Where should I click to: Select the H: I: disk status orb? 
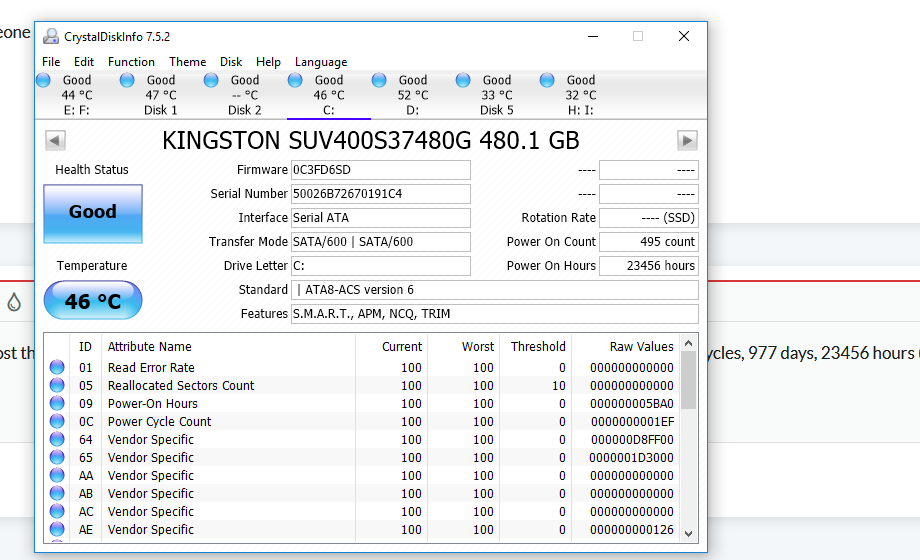point(547,80)
